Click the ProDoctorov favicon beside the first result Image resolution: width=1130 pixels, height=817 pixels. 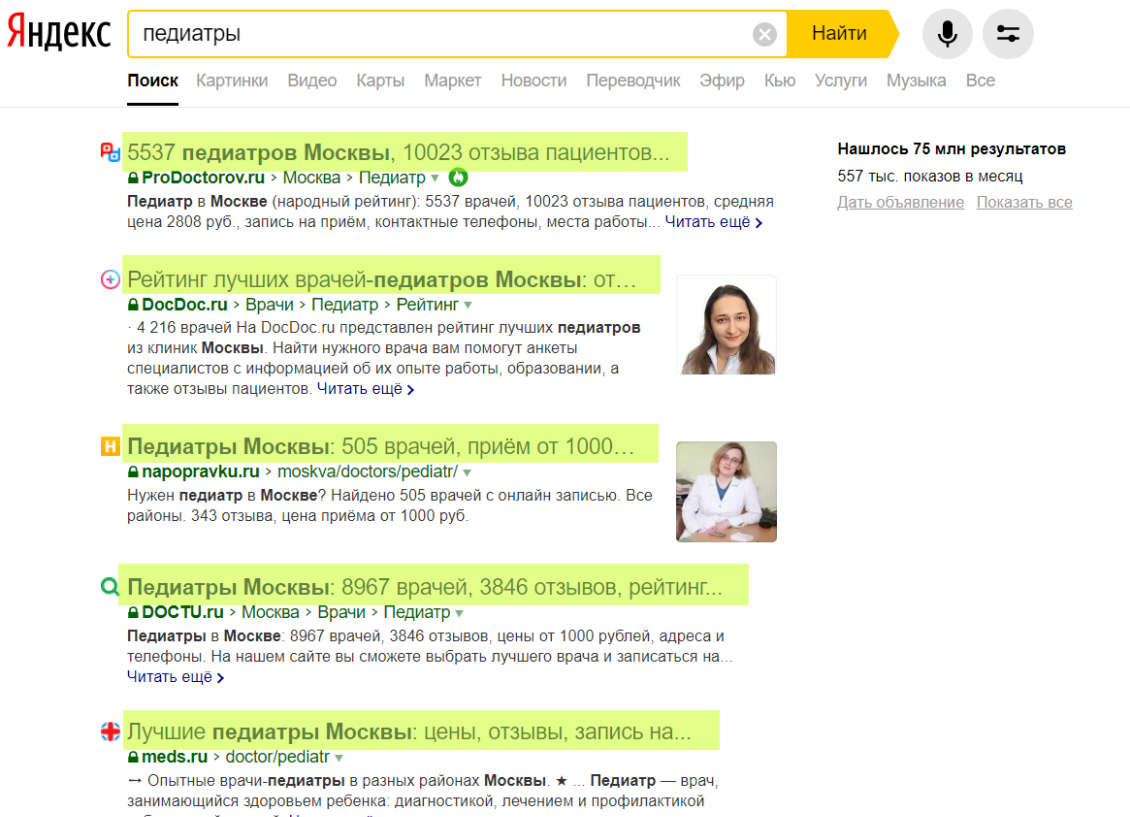click(110, 152)
